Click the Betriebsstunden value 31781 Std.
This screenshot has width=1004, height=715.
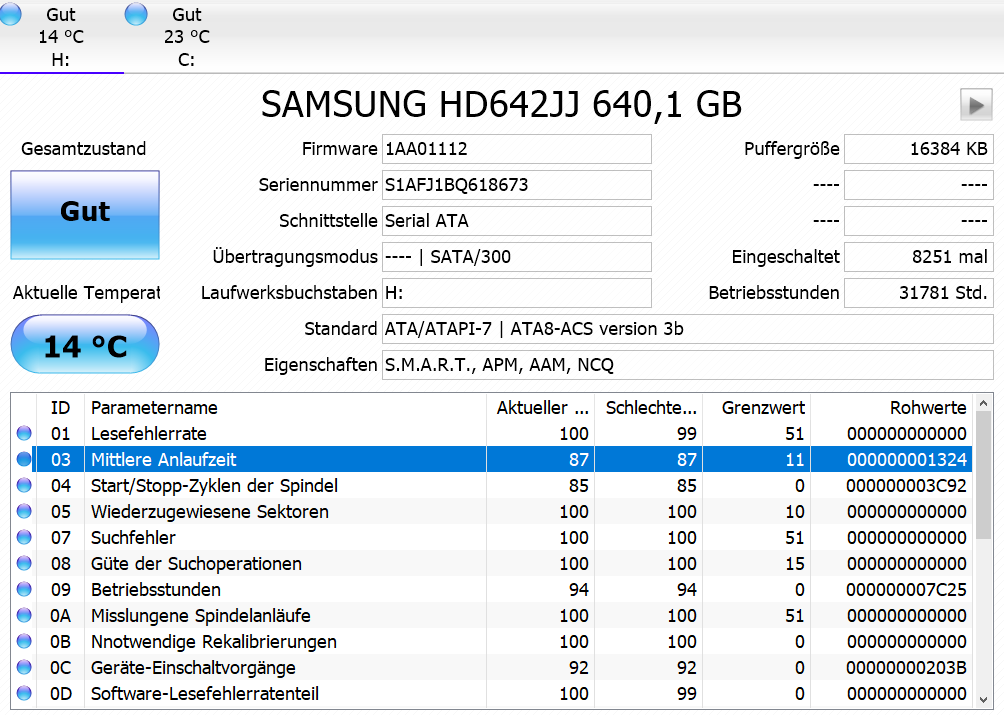coord(919,293)
